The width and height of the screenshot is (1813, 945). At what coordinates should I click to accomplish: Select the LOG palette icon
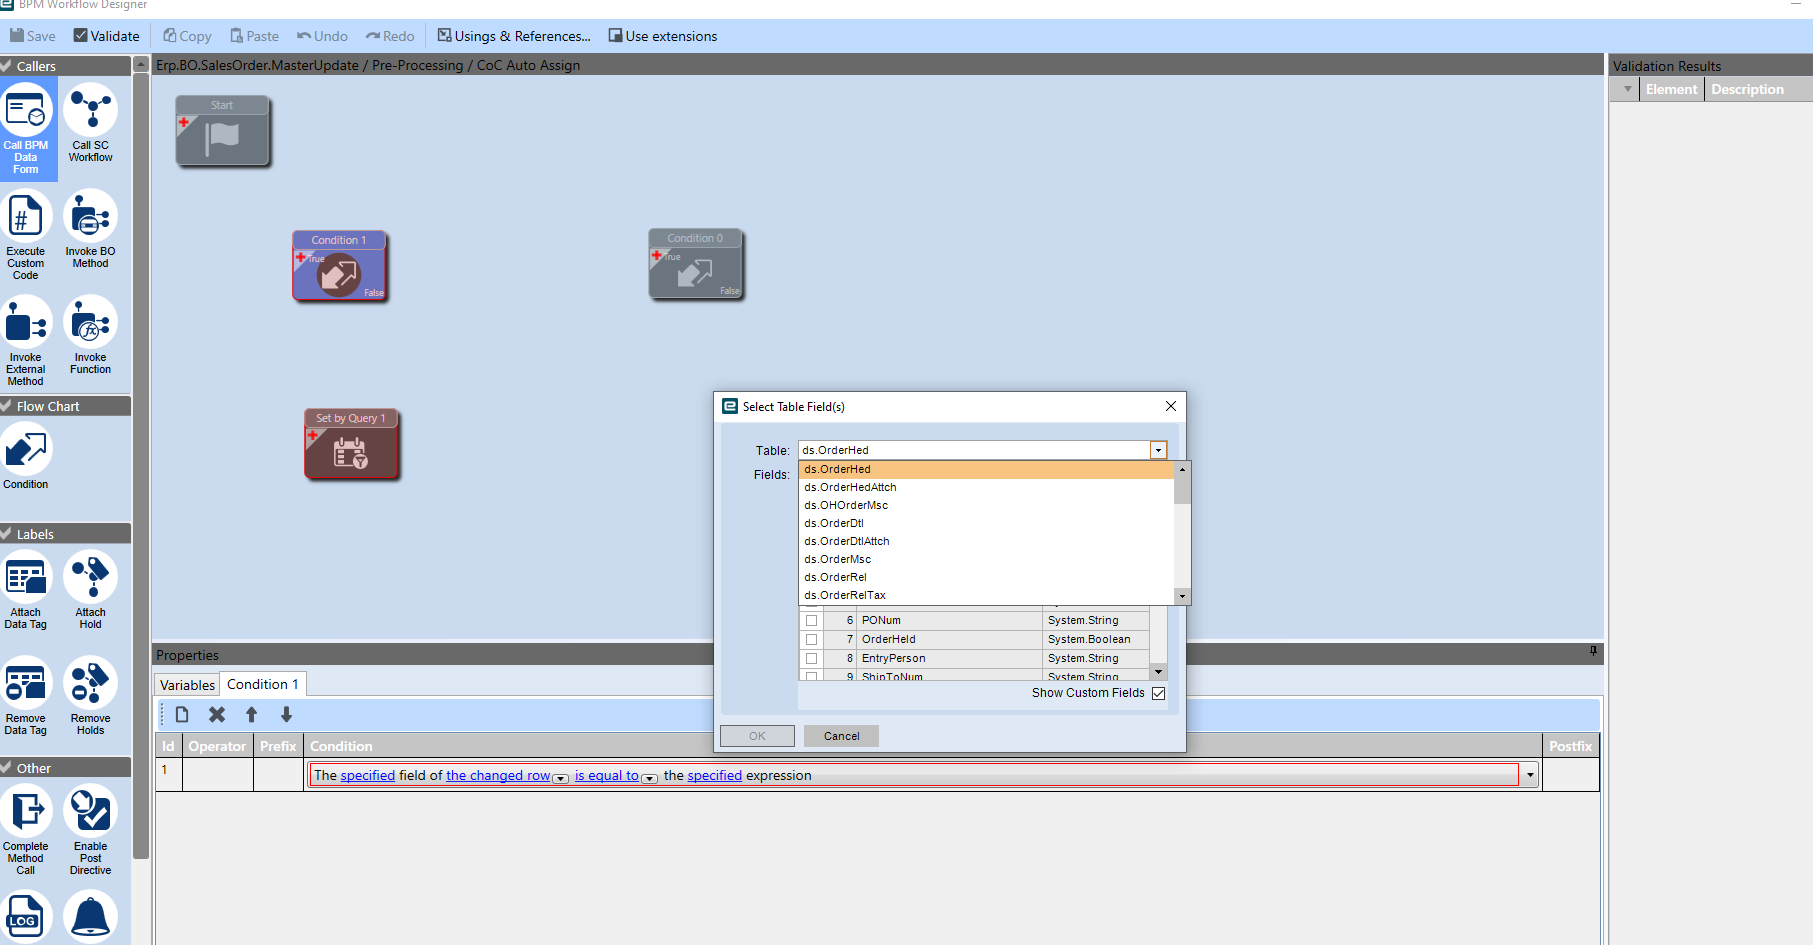(x=26, y=917)
